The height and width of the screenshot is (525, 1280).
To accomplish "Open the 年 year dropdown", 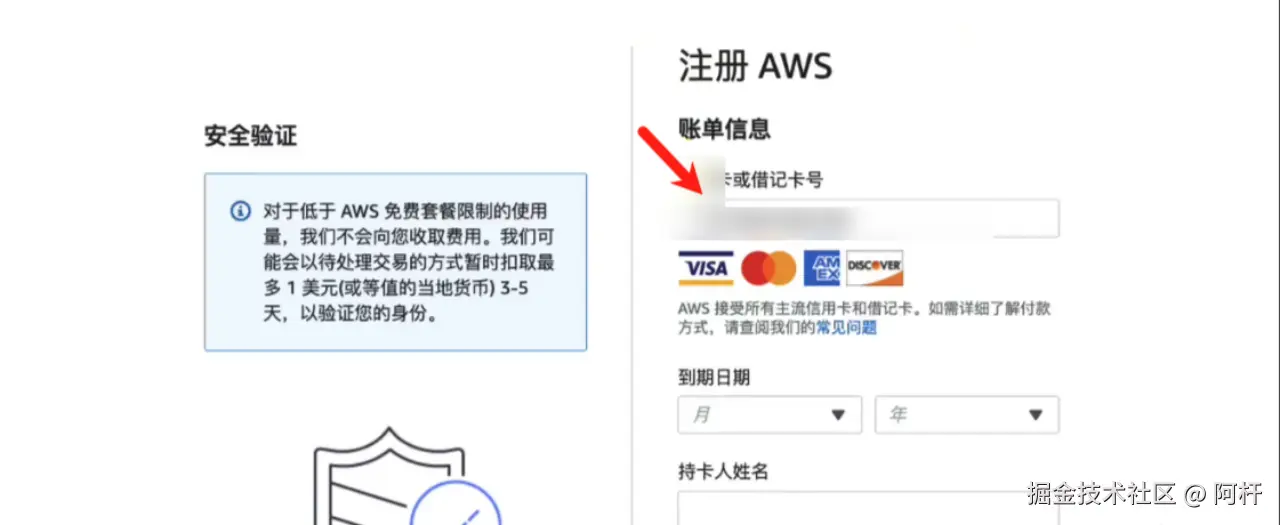I will click(x=966, y=414).
